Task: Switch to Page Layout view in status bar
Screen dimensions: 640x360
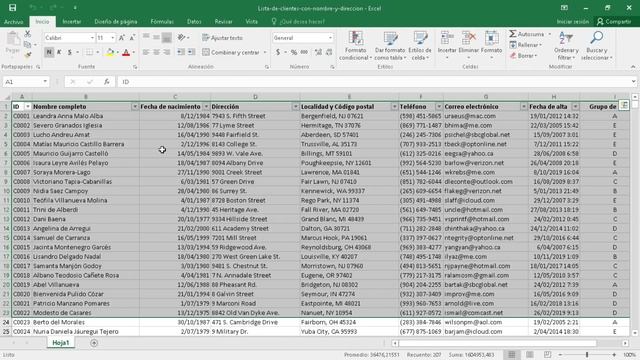Action: pyautogui.click(x=529, y=354)
